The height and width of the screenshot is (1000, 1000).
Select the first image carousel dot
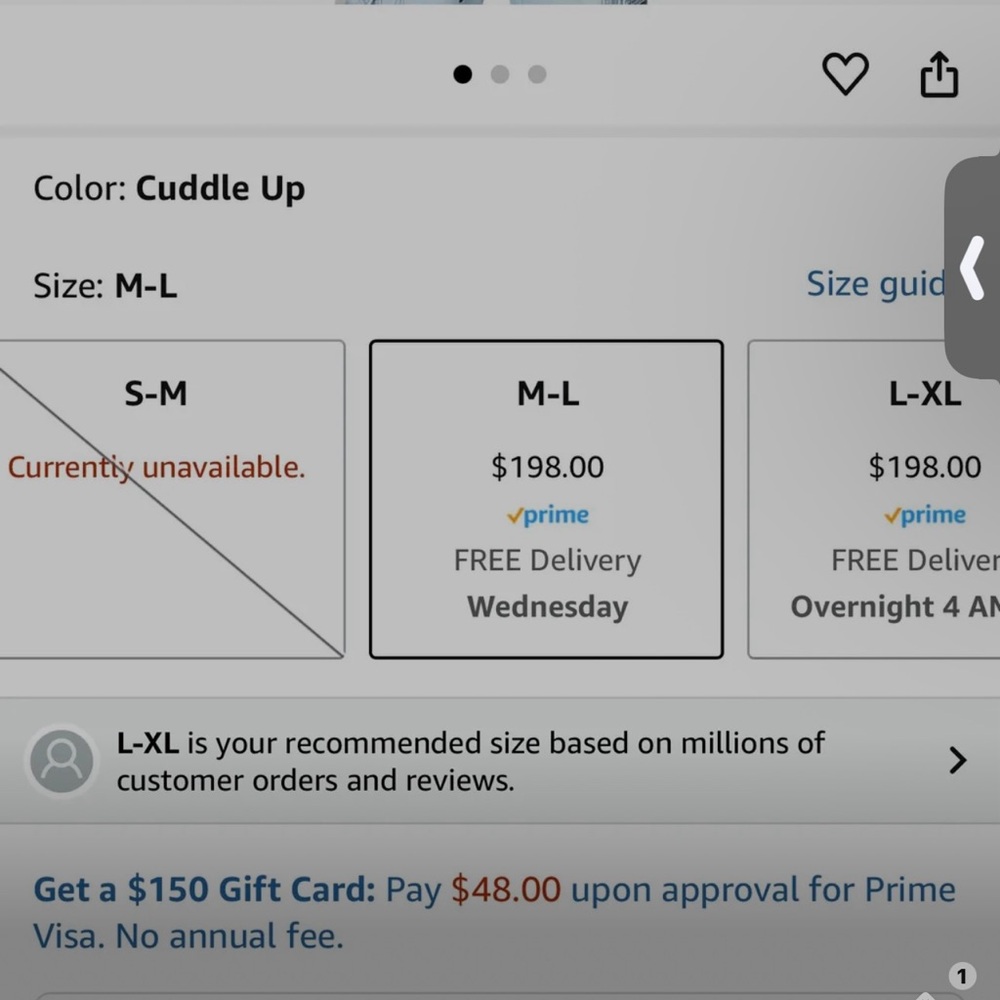(462, 74)
